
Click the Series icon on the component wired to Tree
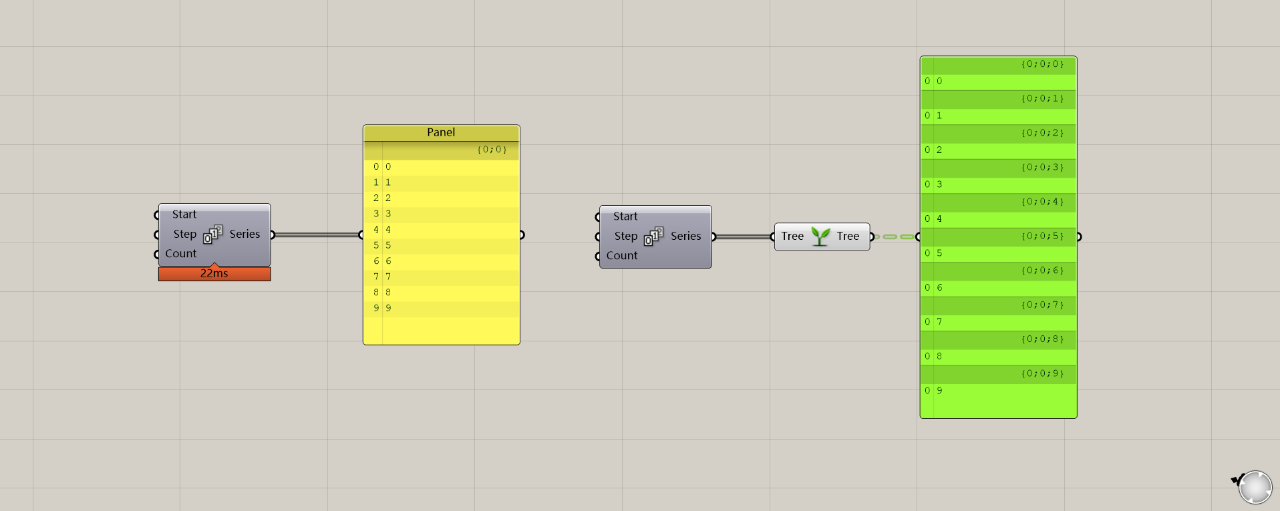pyautogui.click(x=654, y=237)
